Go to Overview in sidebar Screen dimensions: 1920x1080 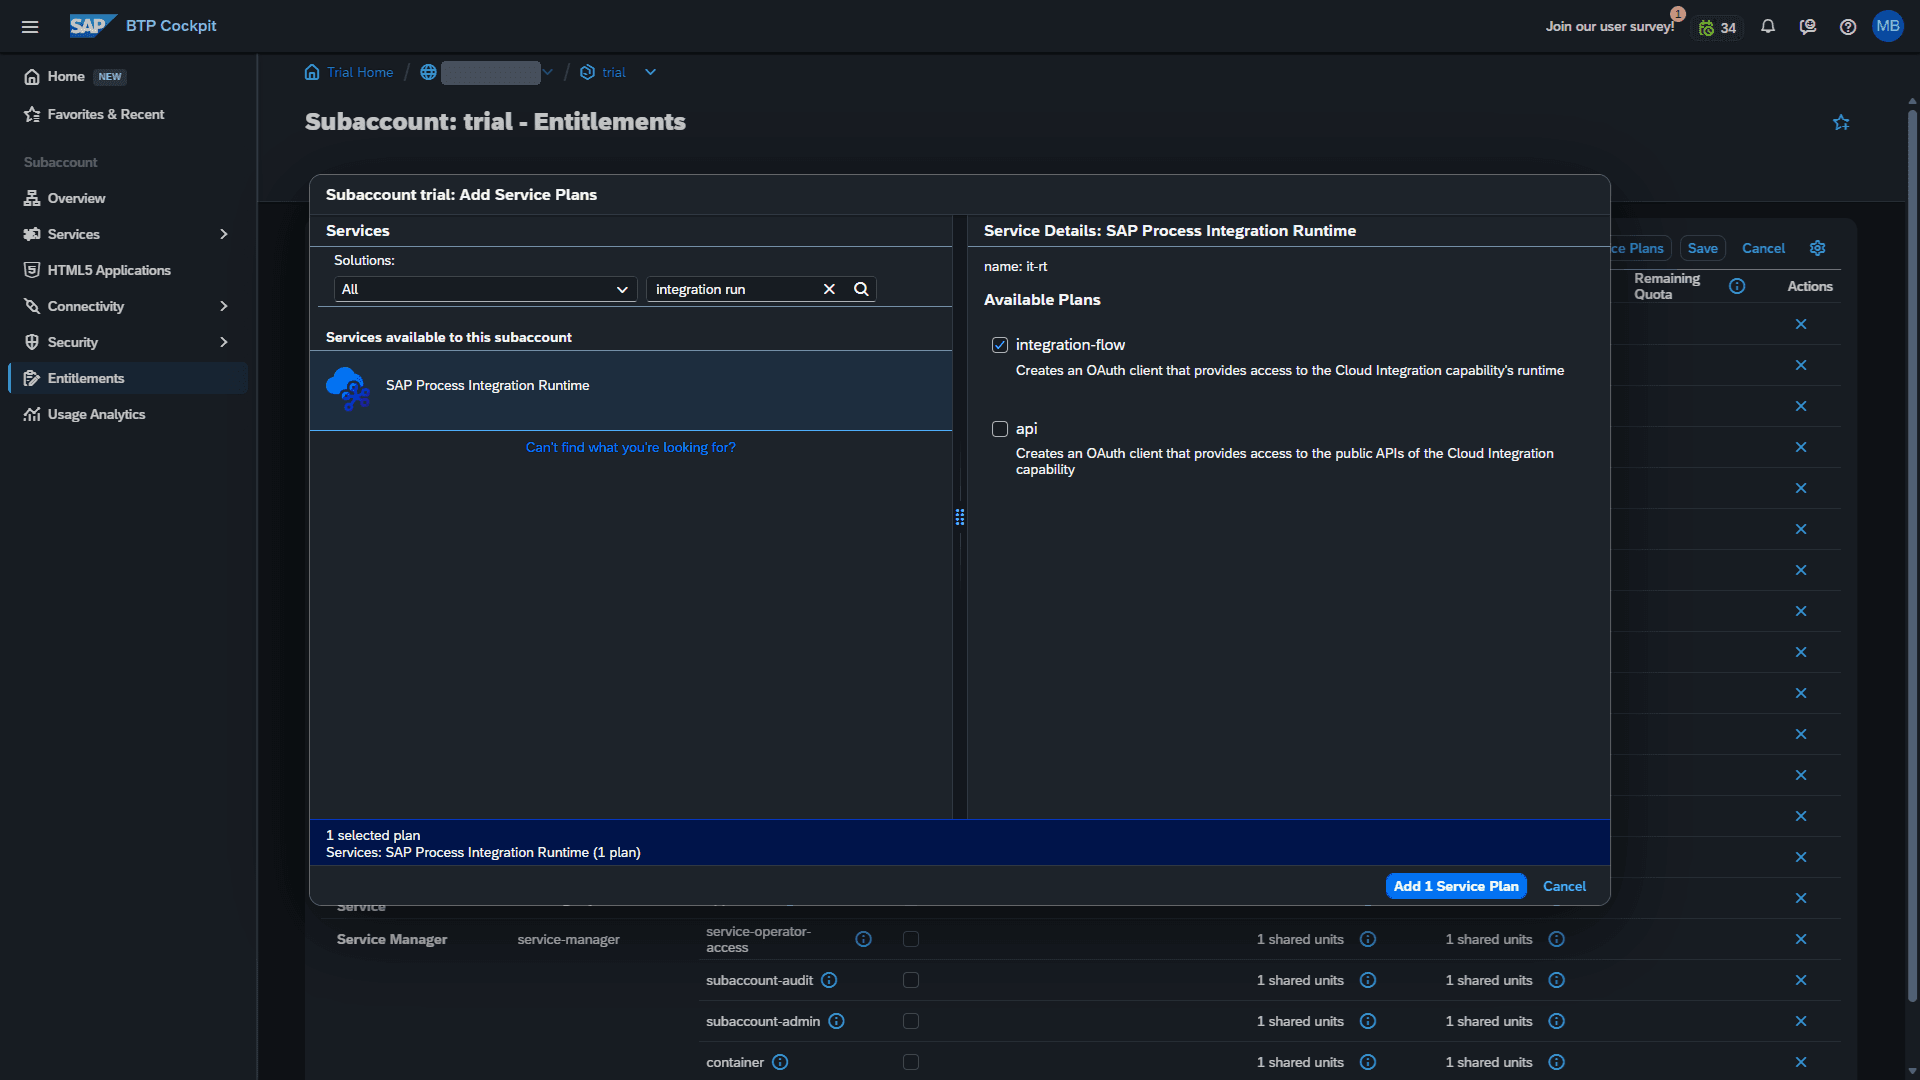[x=128, y=198]
